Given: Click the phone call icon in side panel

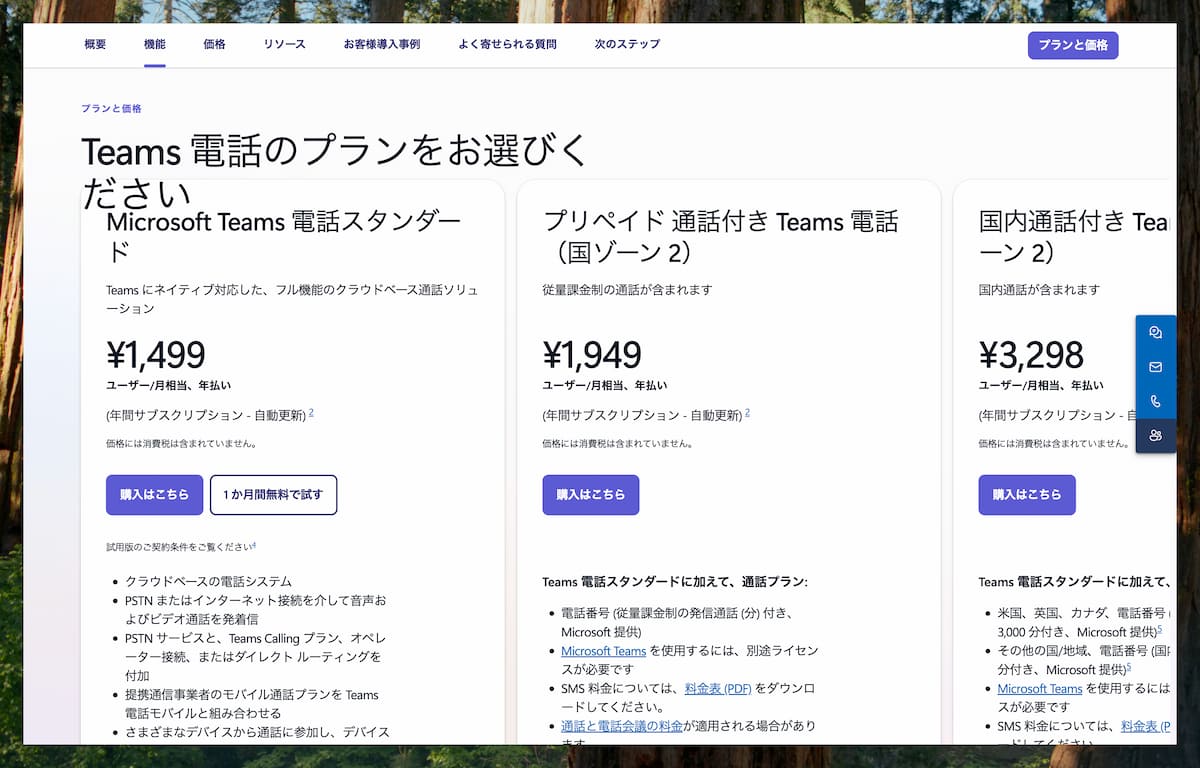Looking at the screenshot, I should tap(1155, 401).
